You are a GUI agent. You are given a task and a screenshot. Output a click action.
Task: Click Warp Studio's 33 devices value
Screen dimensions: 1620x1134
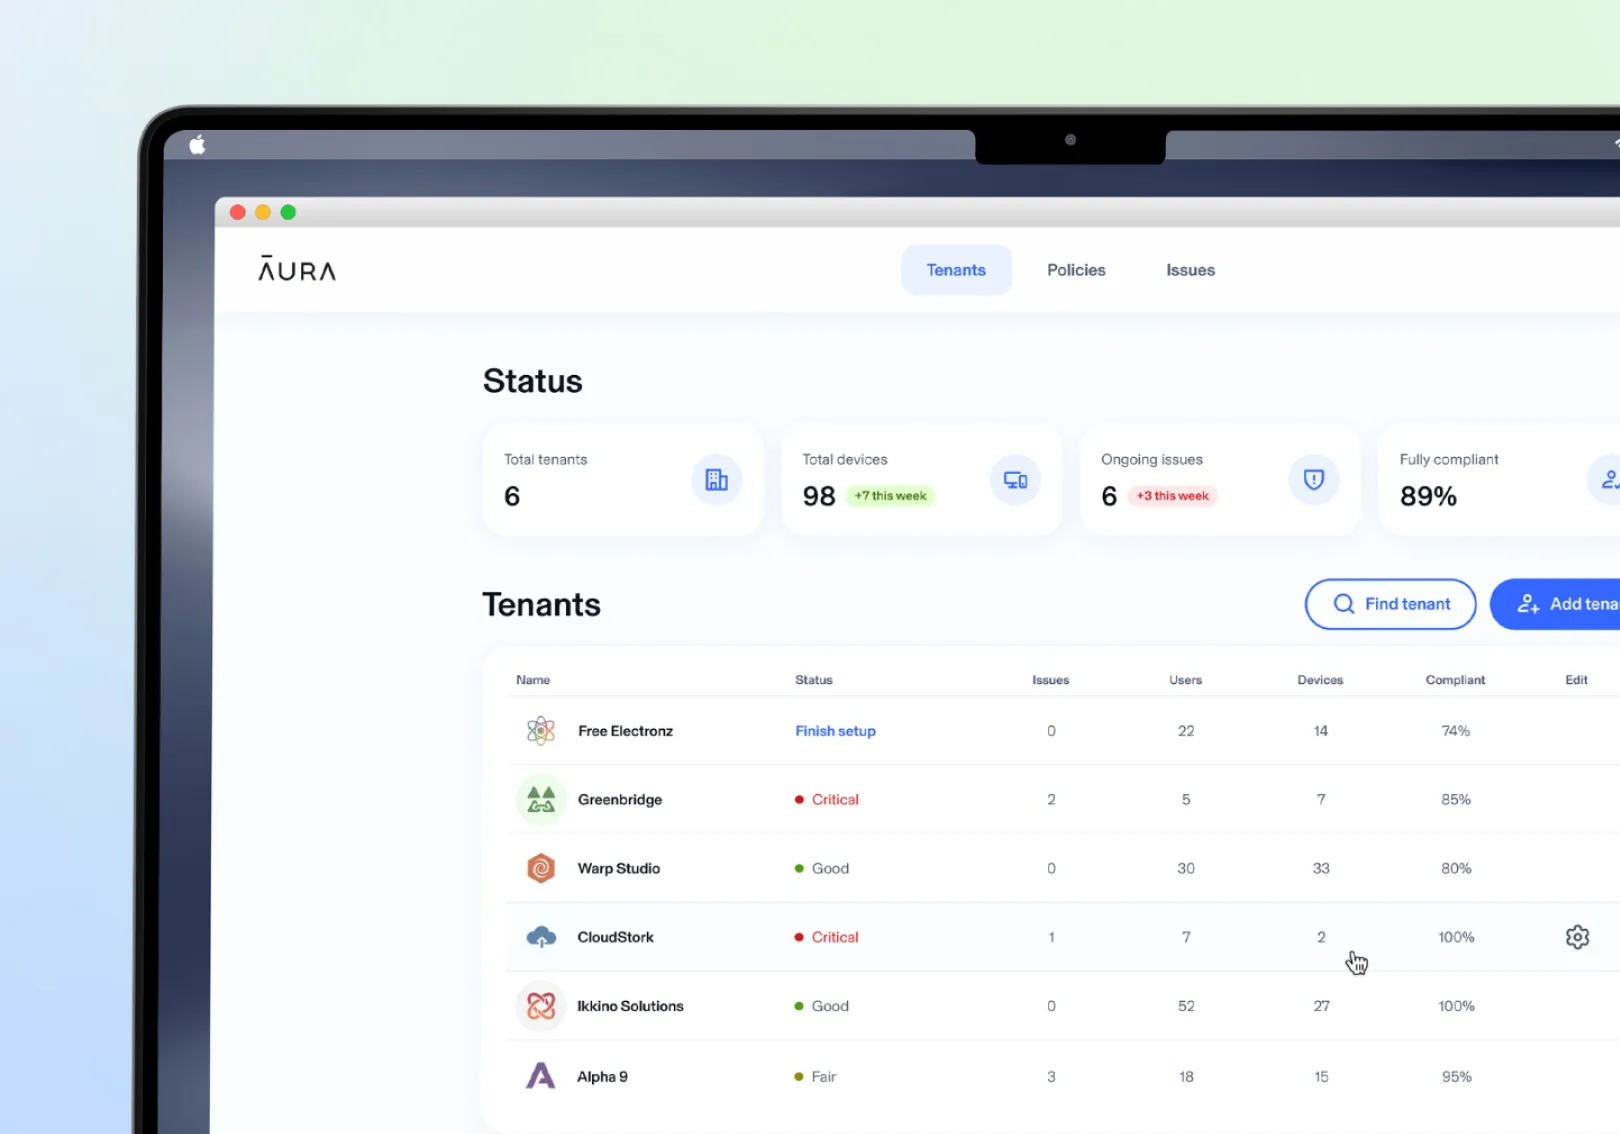[x=1321, y=868]
